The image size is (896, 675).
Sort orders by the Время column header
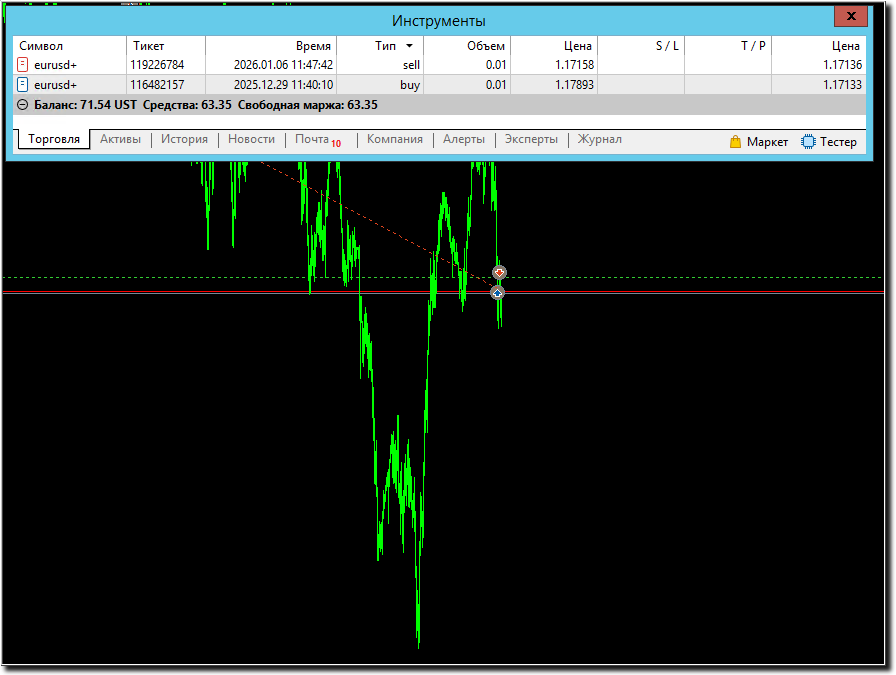[313, 46]
